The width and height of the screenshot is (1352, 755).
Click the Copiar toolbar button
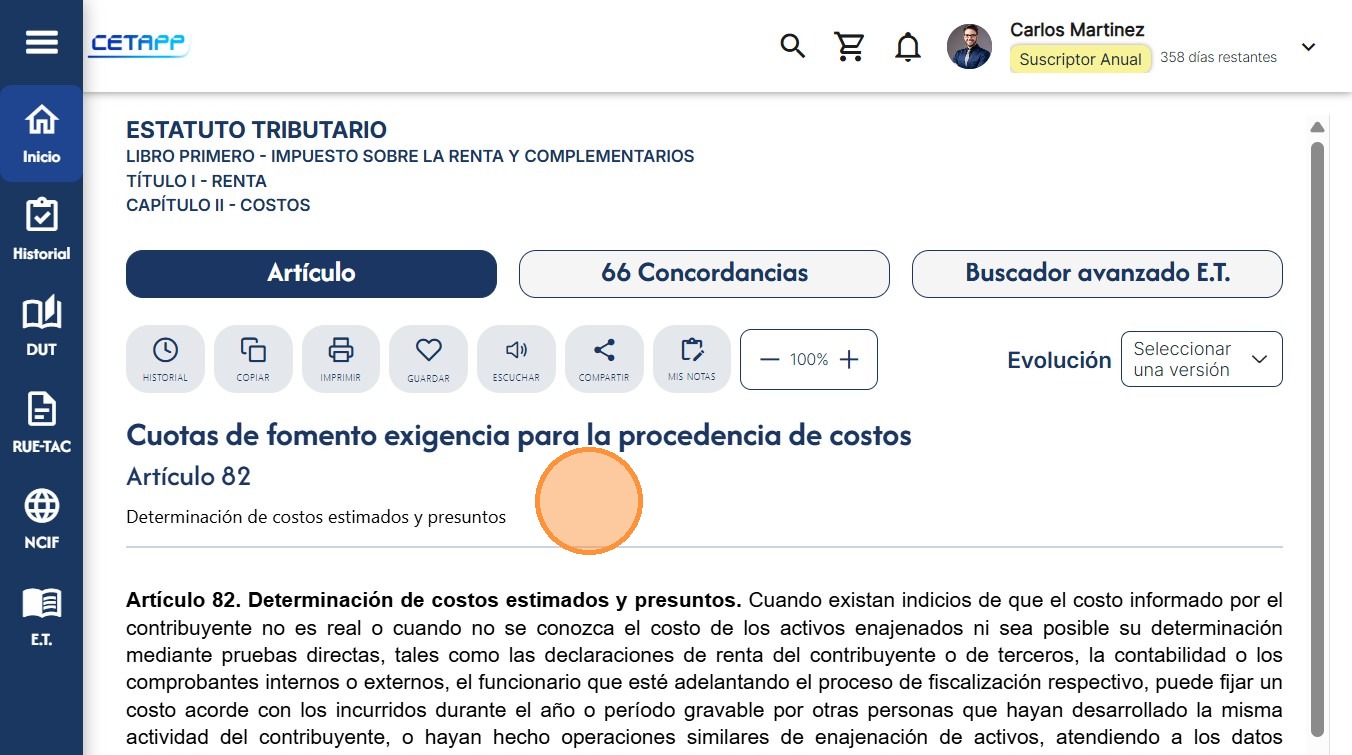point(253,359)
